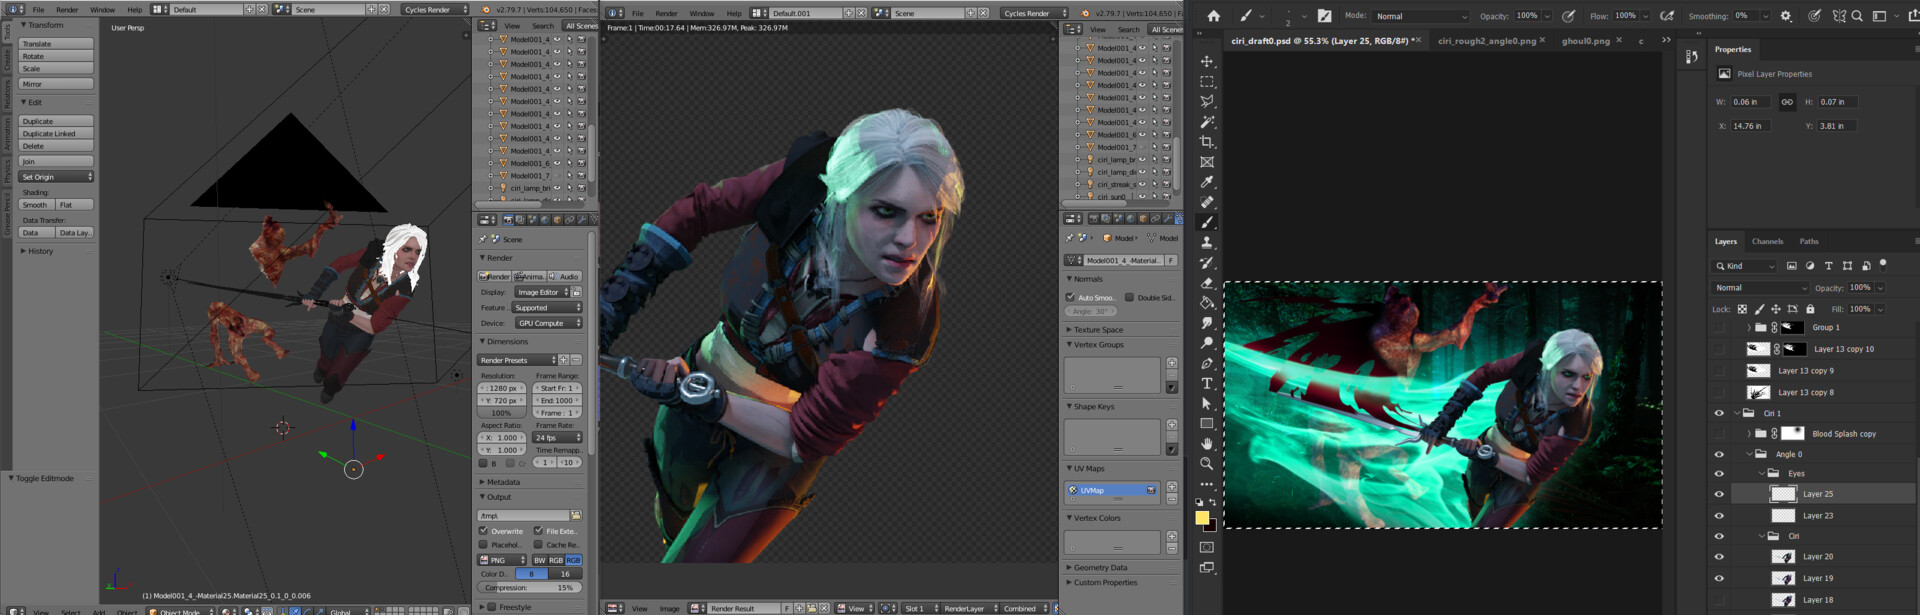Open the ghoul0.png document tab
The height and width of the screenshot is (615, 1920).
click(x=1585, y=41)
